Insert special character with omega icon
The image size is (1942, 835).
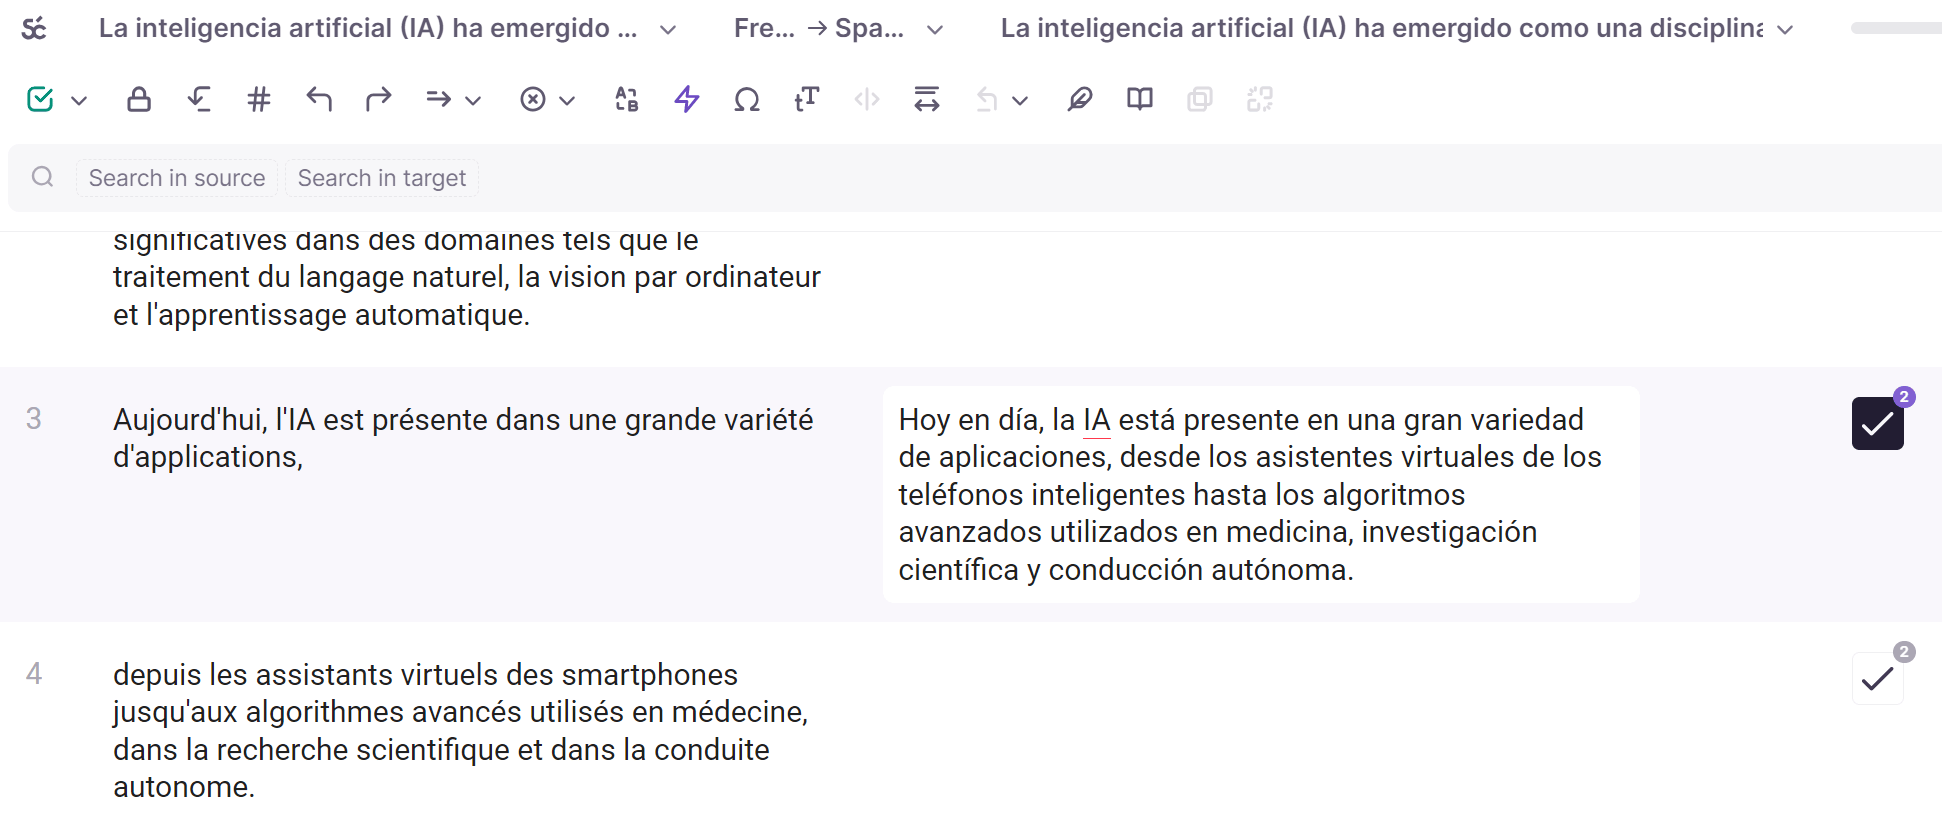tap(747, 99)
